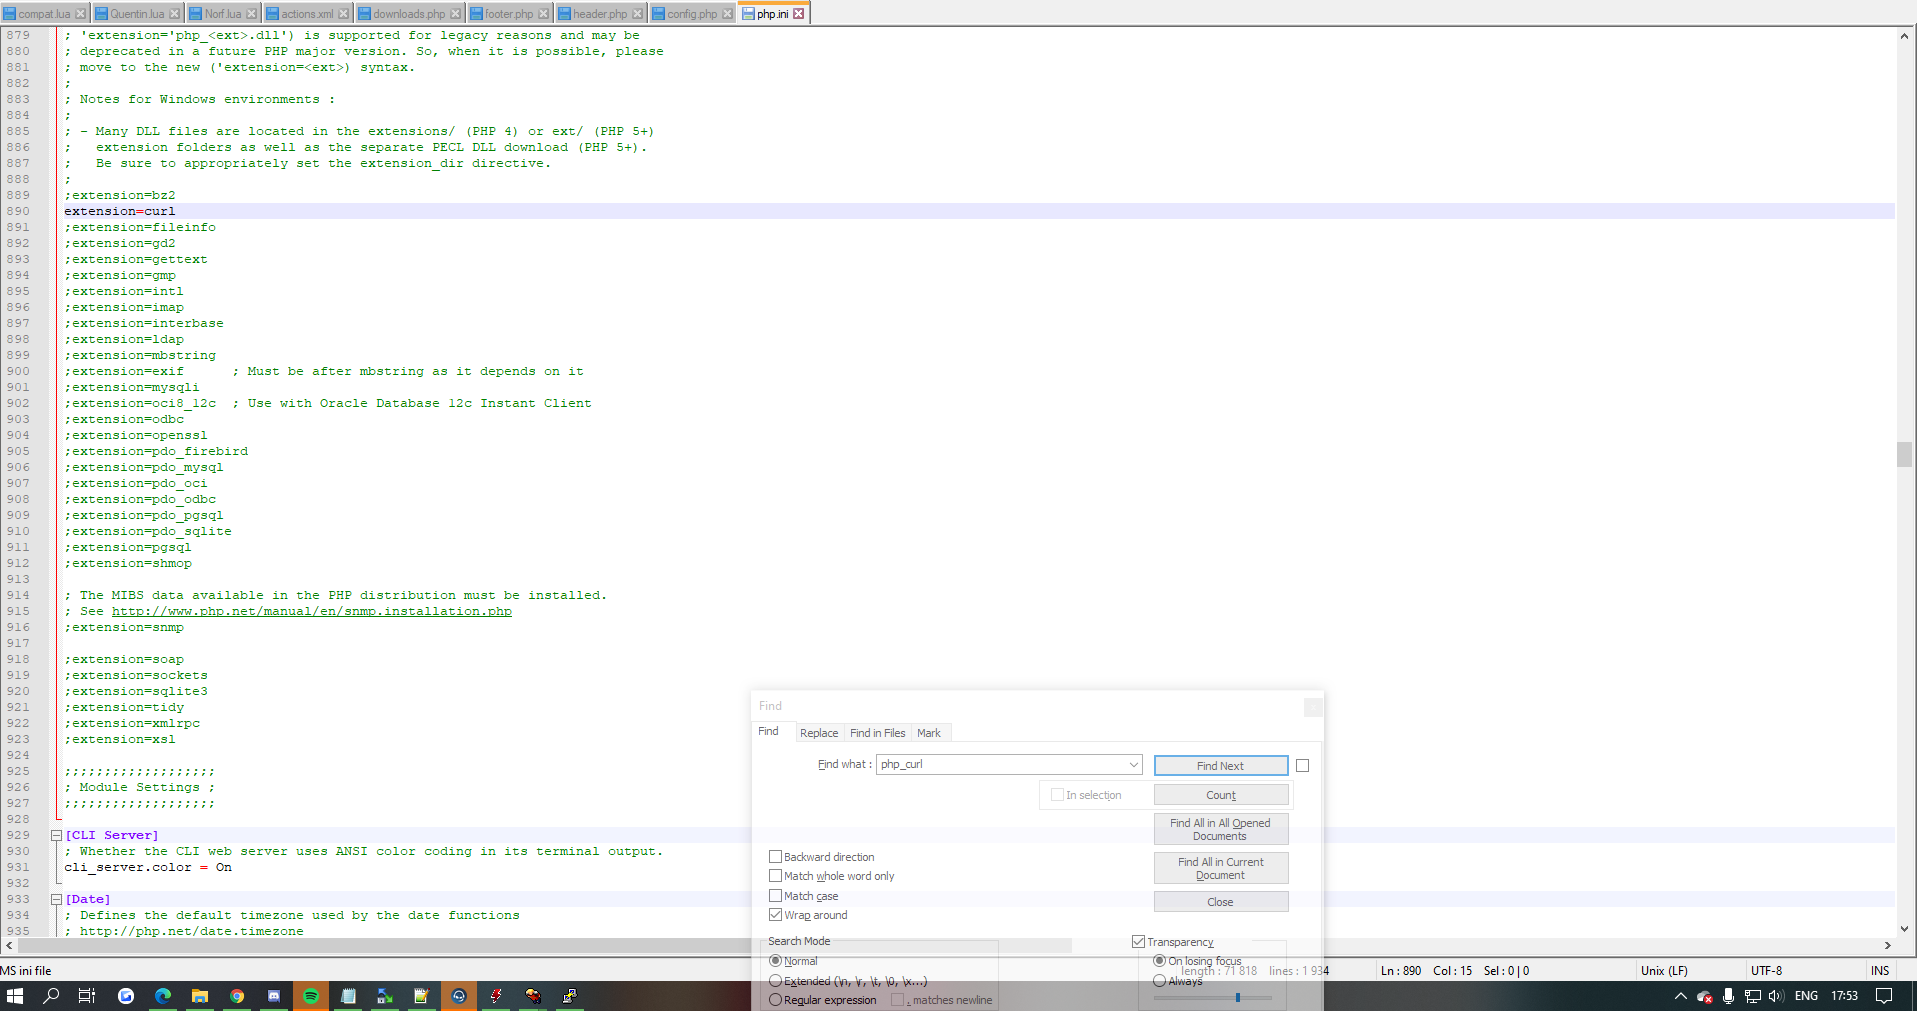Click the horizontal scrollbar right arrow

tap(1887, 945)
